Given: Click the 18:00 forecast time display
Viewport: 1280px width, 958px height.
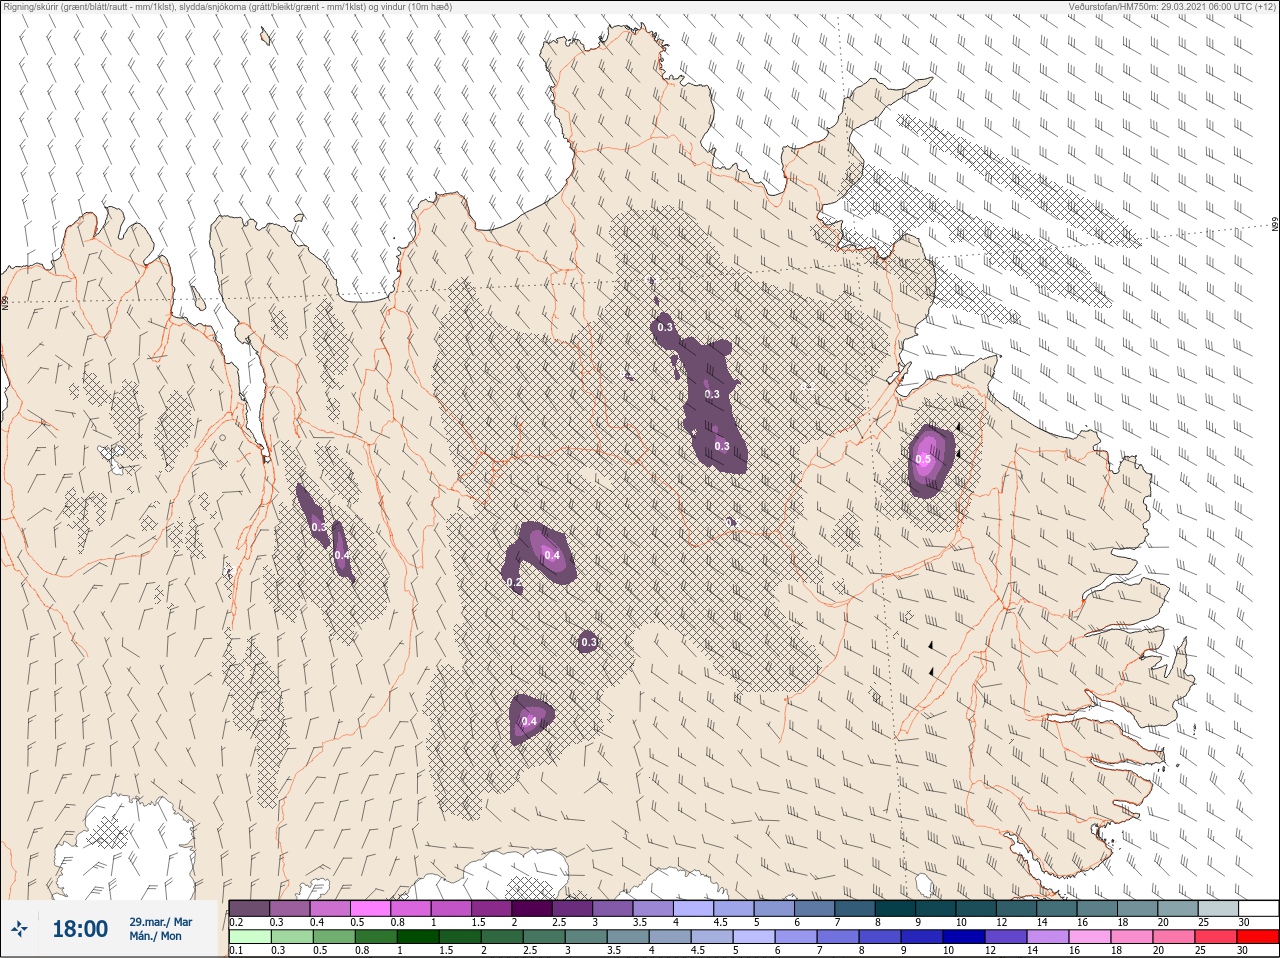Looking at the screenshot, I should [80, 929].
